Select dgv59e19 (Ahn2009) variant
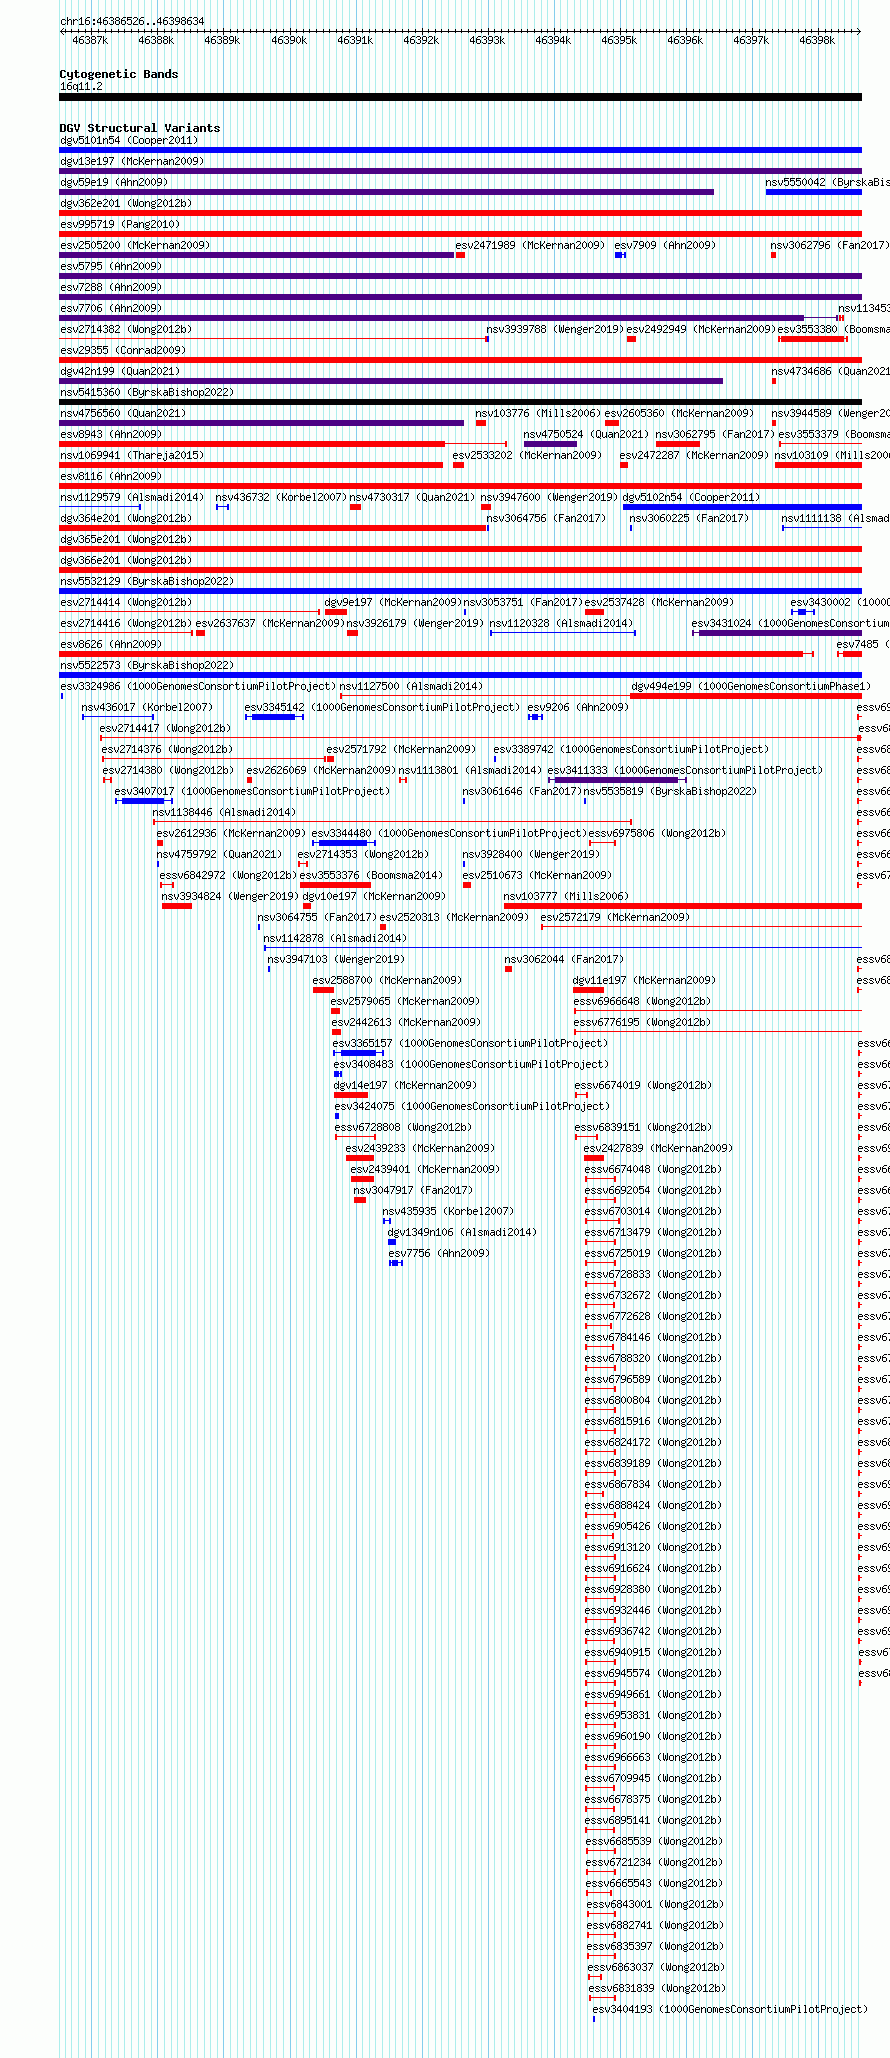890x2058 pixels. pos(114,182)
